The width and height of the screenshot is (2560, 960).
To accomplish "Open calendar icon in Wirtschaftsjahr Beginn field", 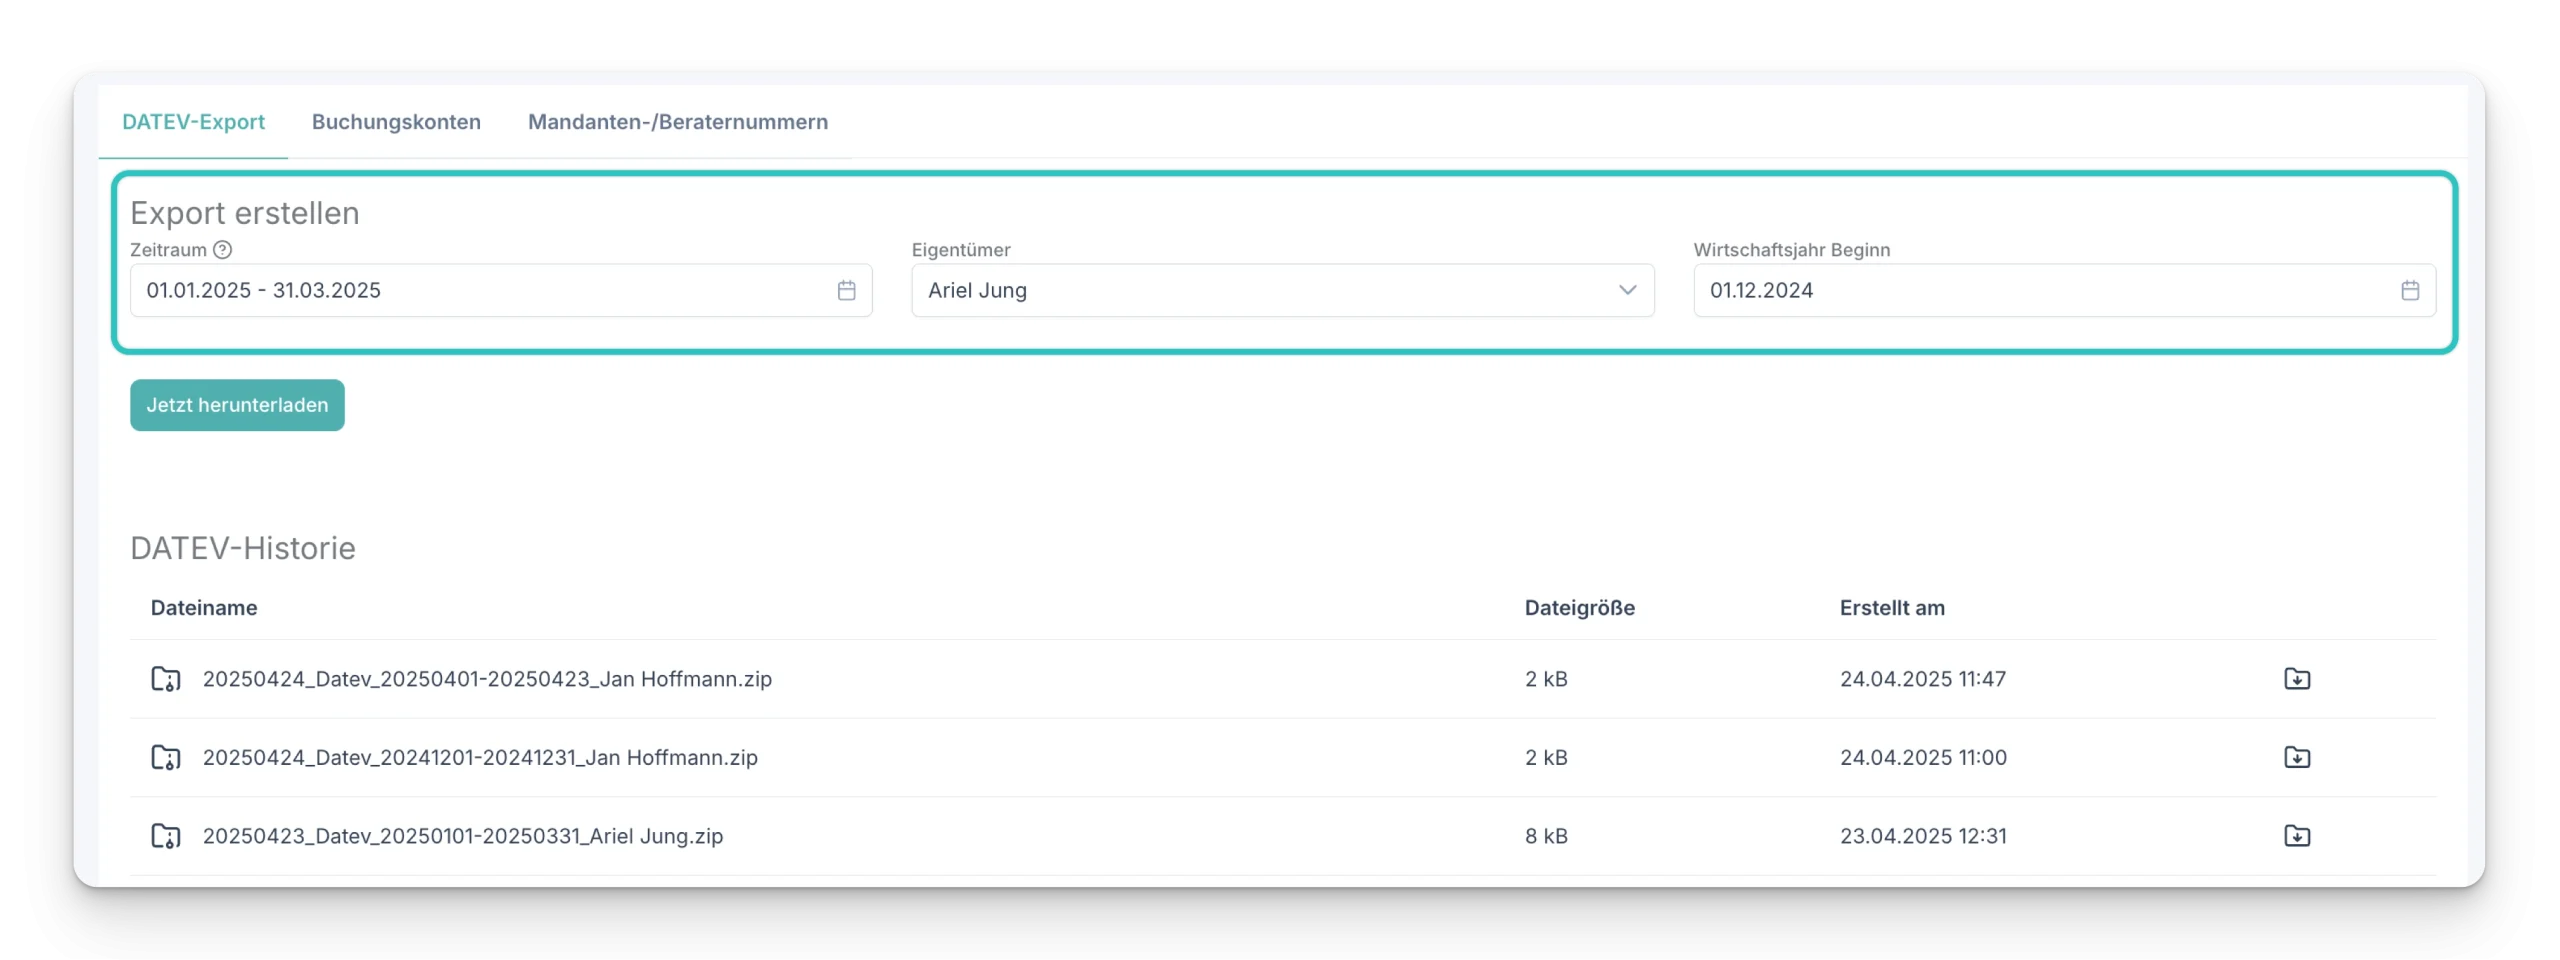I will [2409, 291].
